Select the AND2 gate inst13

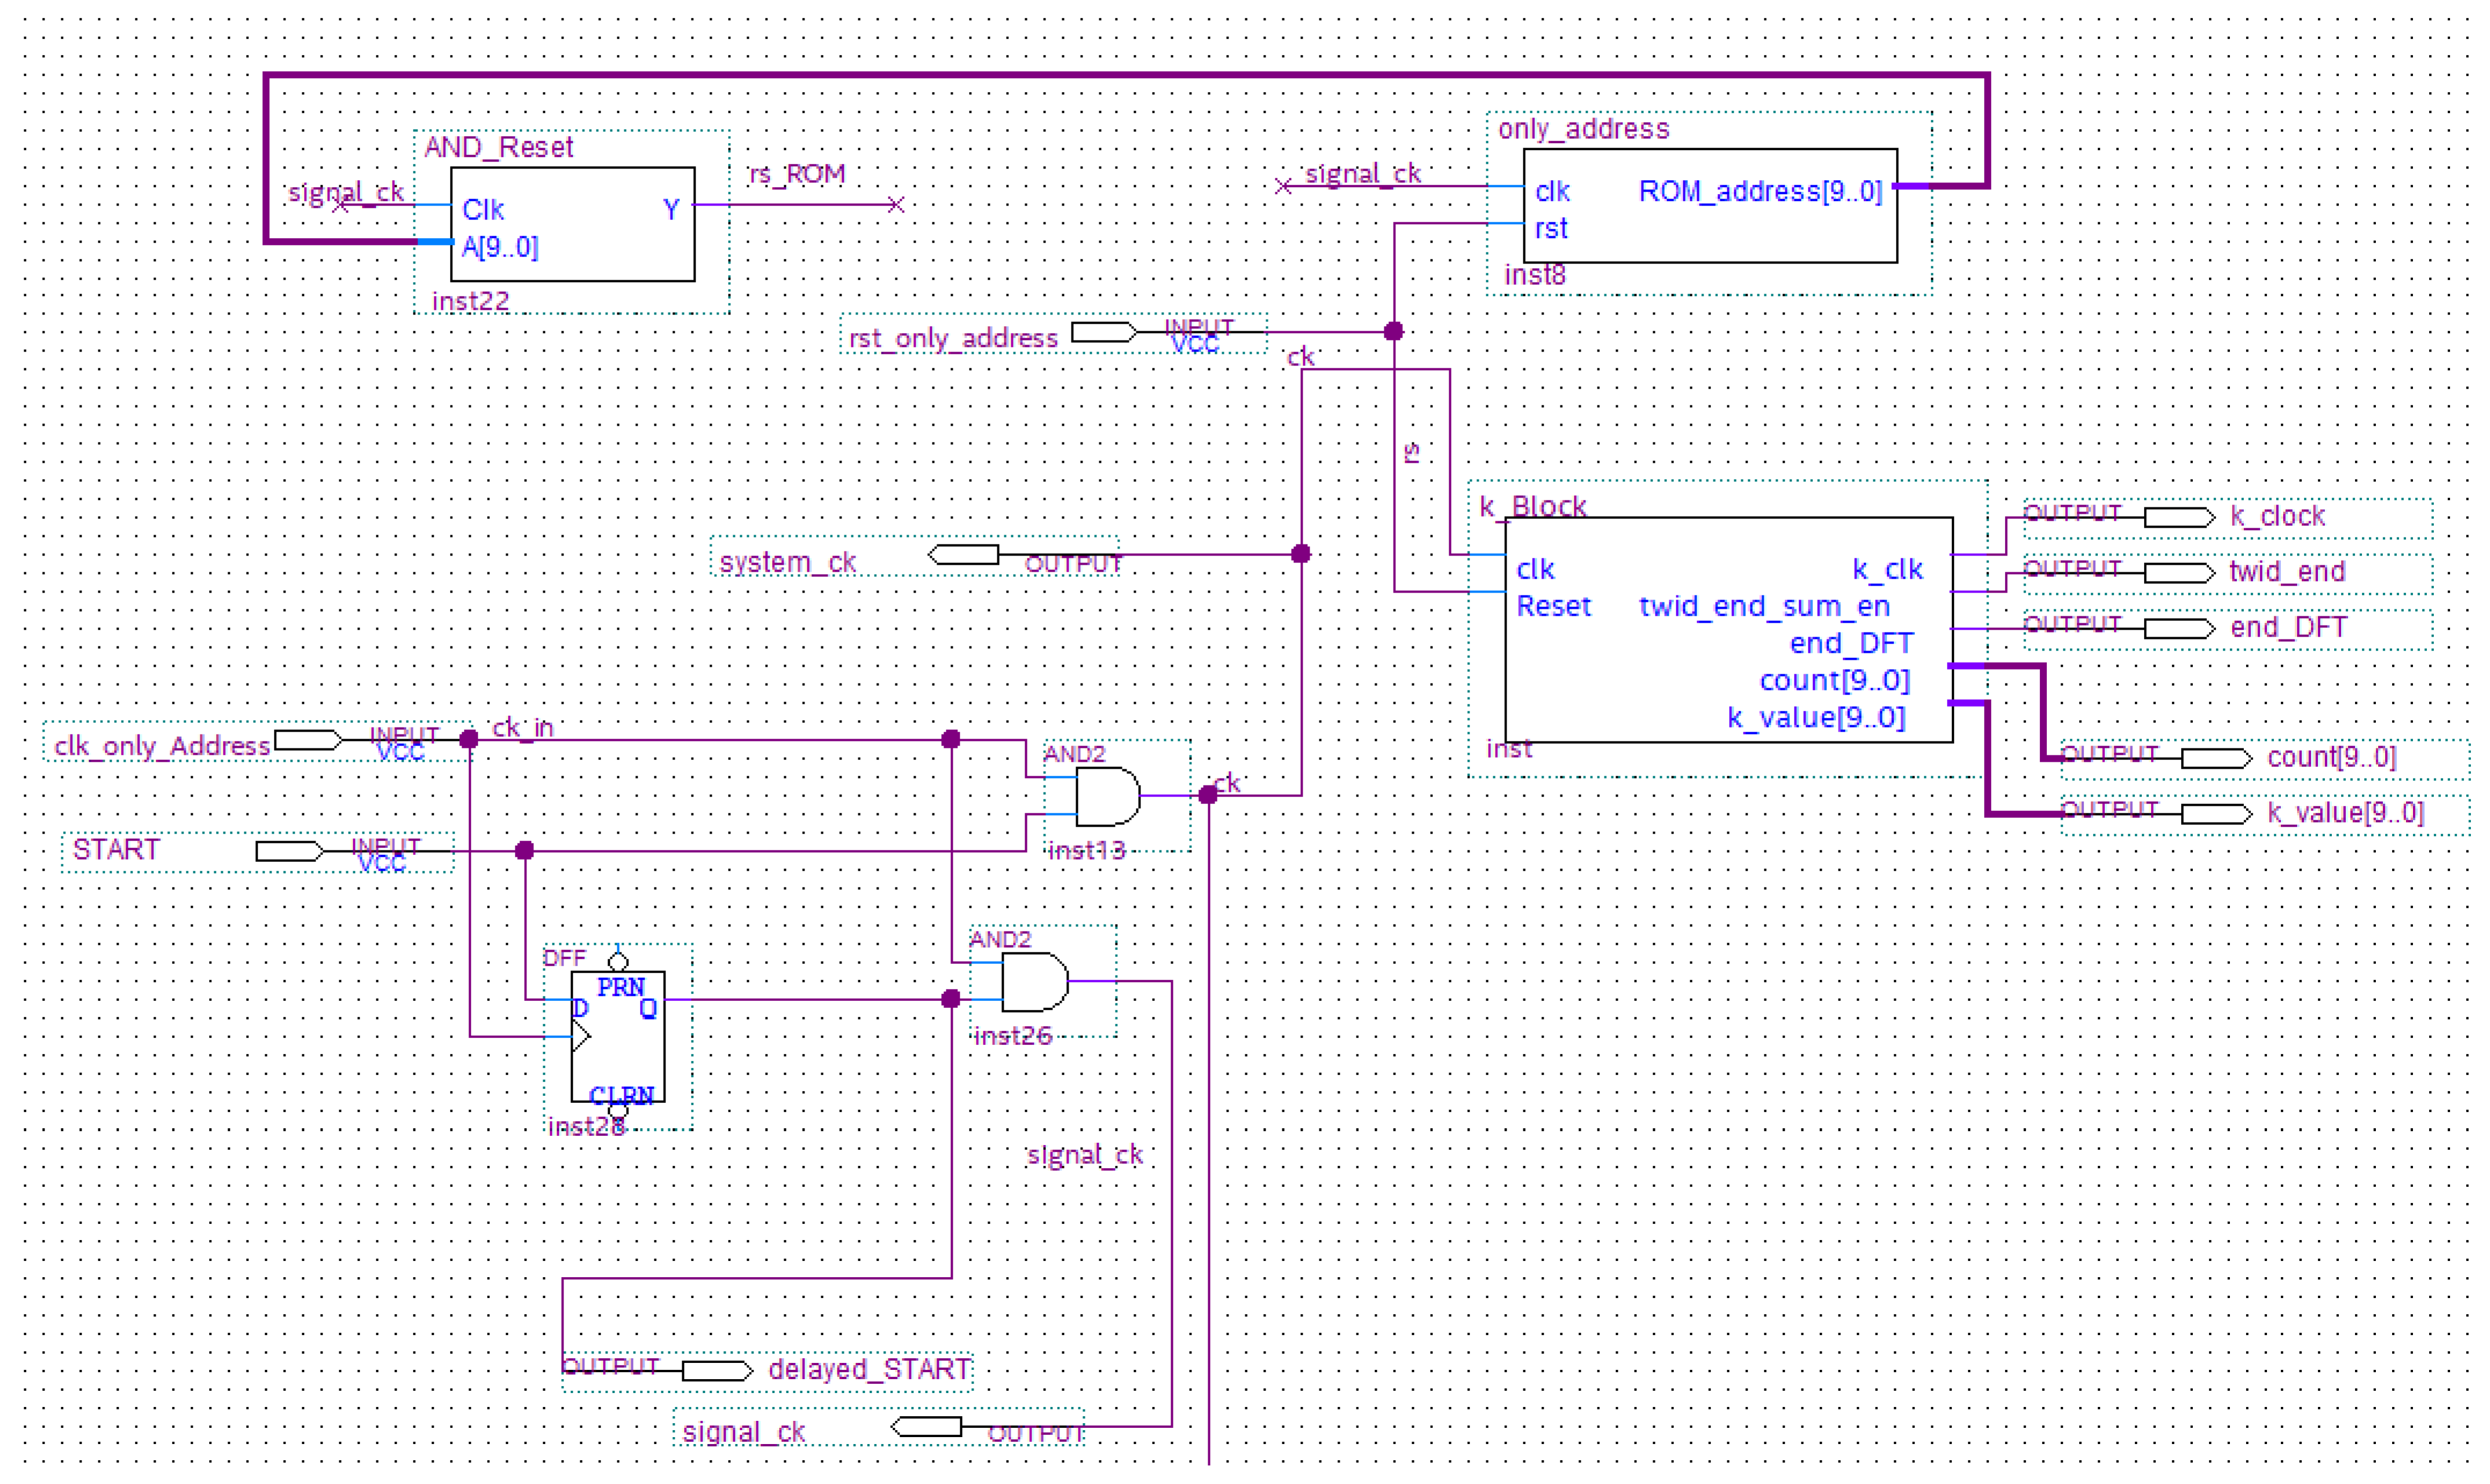[x=1106, y=797]
